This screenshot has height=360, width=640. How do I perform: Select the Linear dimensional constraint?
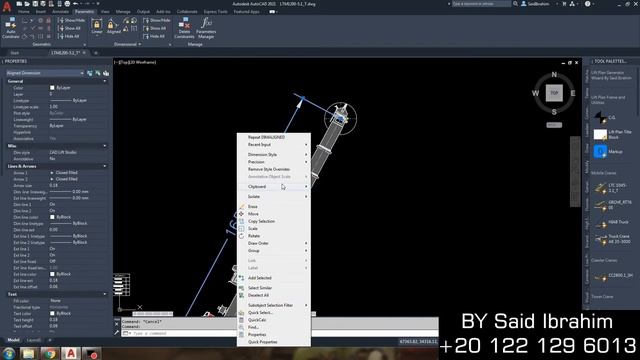97,27
